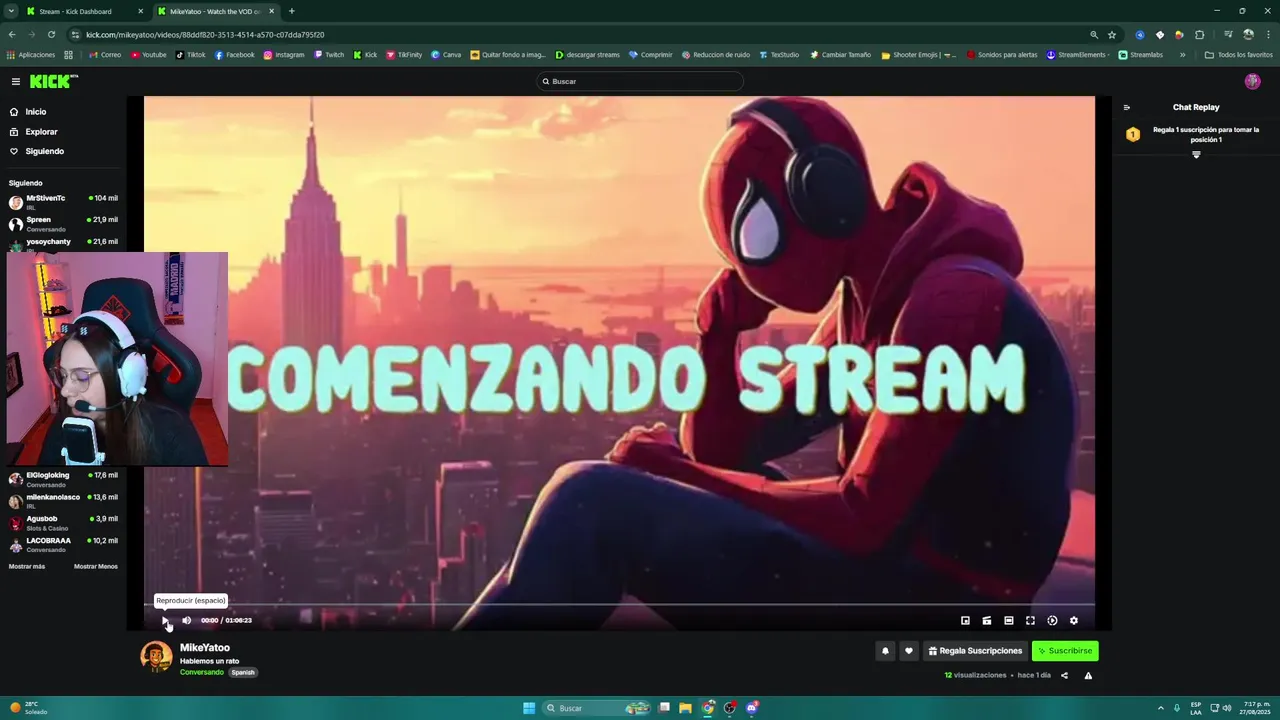Open Discord from the taskbar
This screenshot has width=1280, height=720.
(x=752, y=708)
